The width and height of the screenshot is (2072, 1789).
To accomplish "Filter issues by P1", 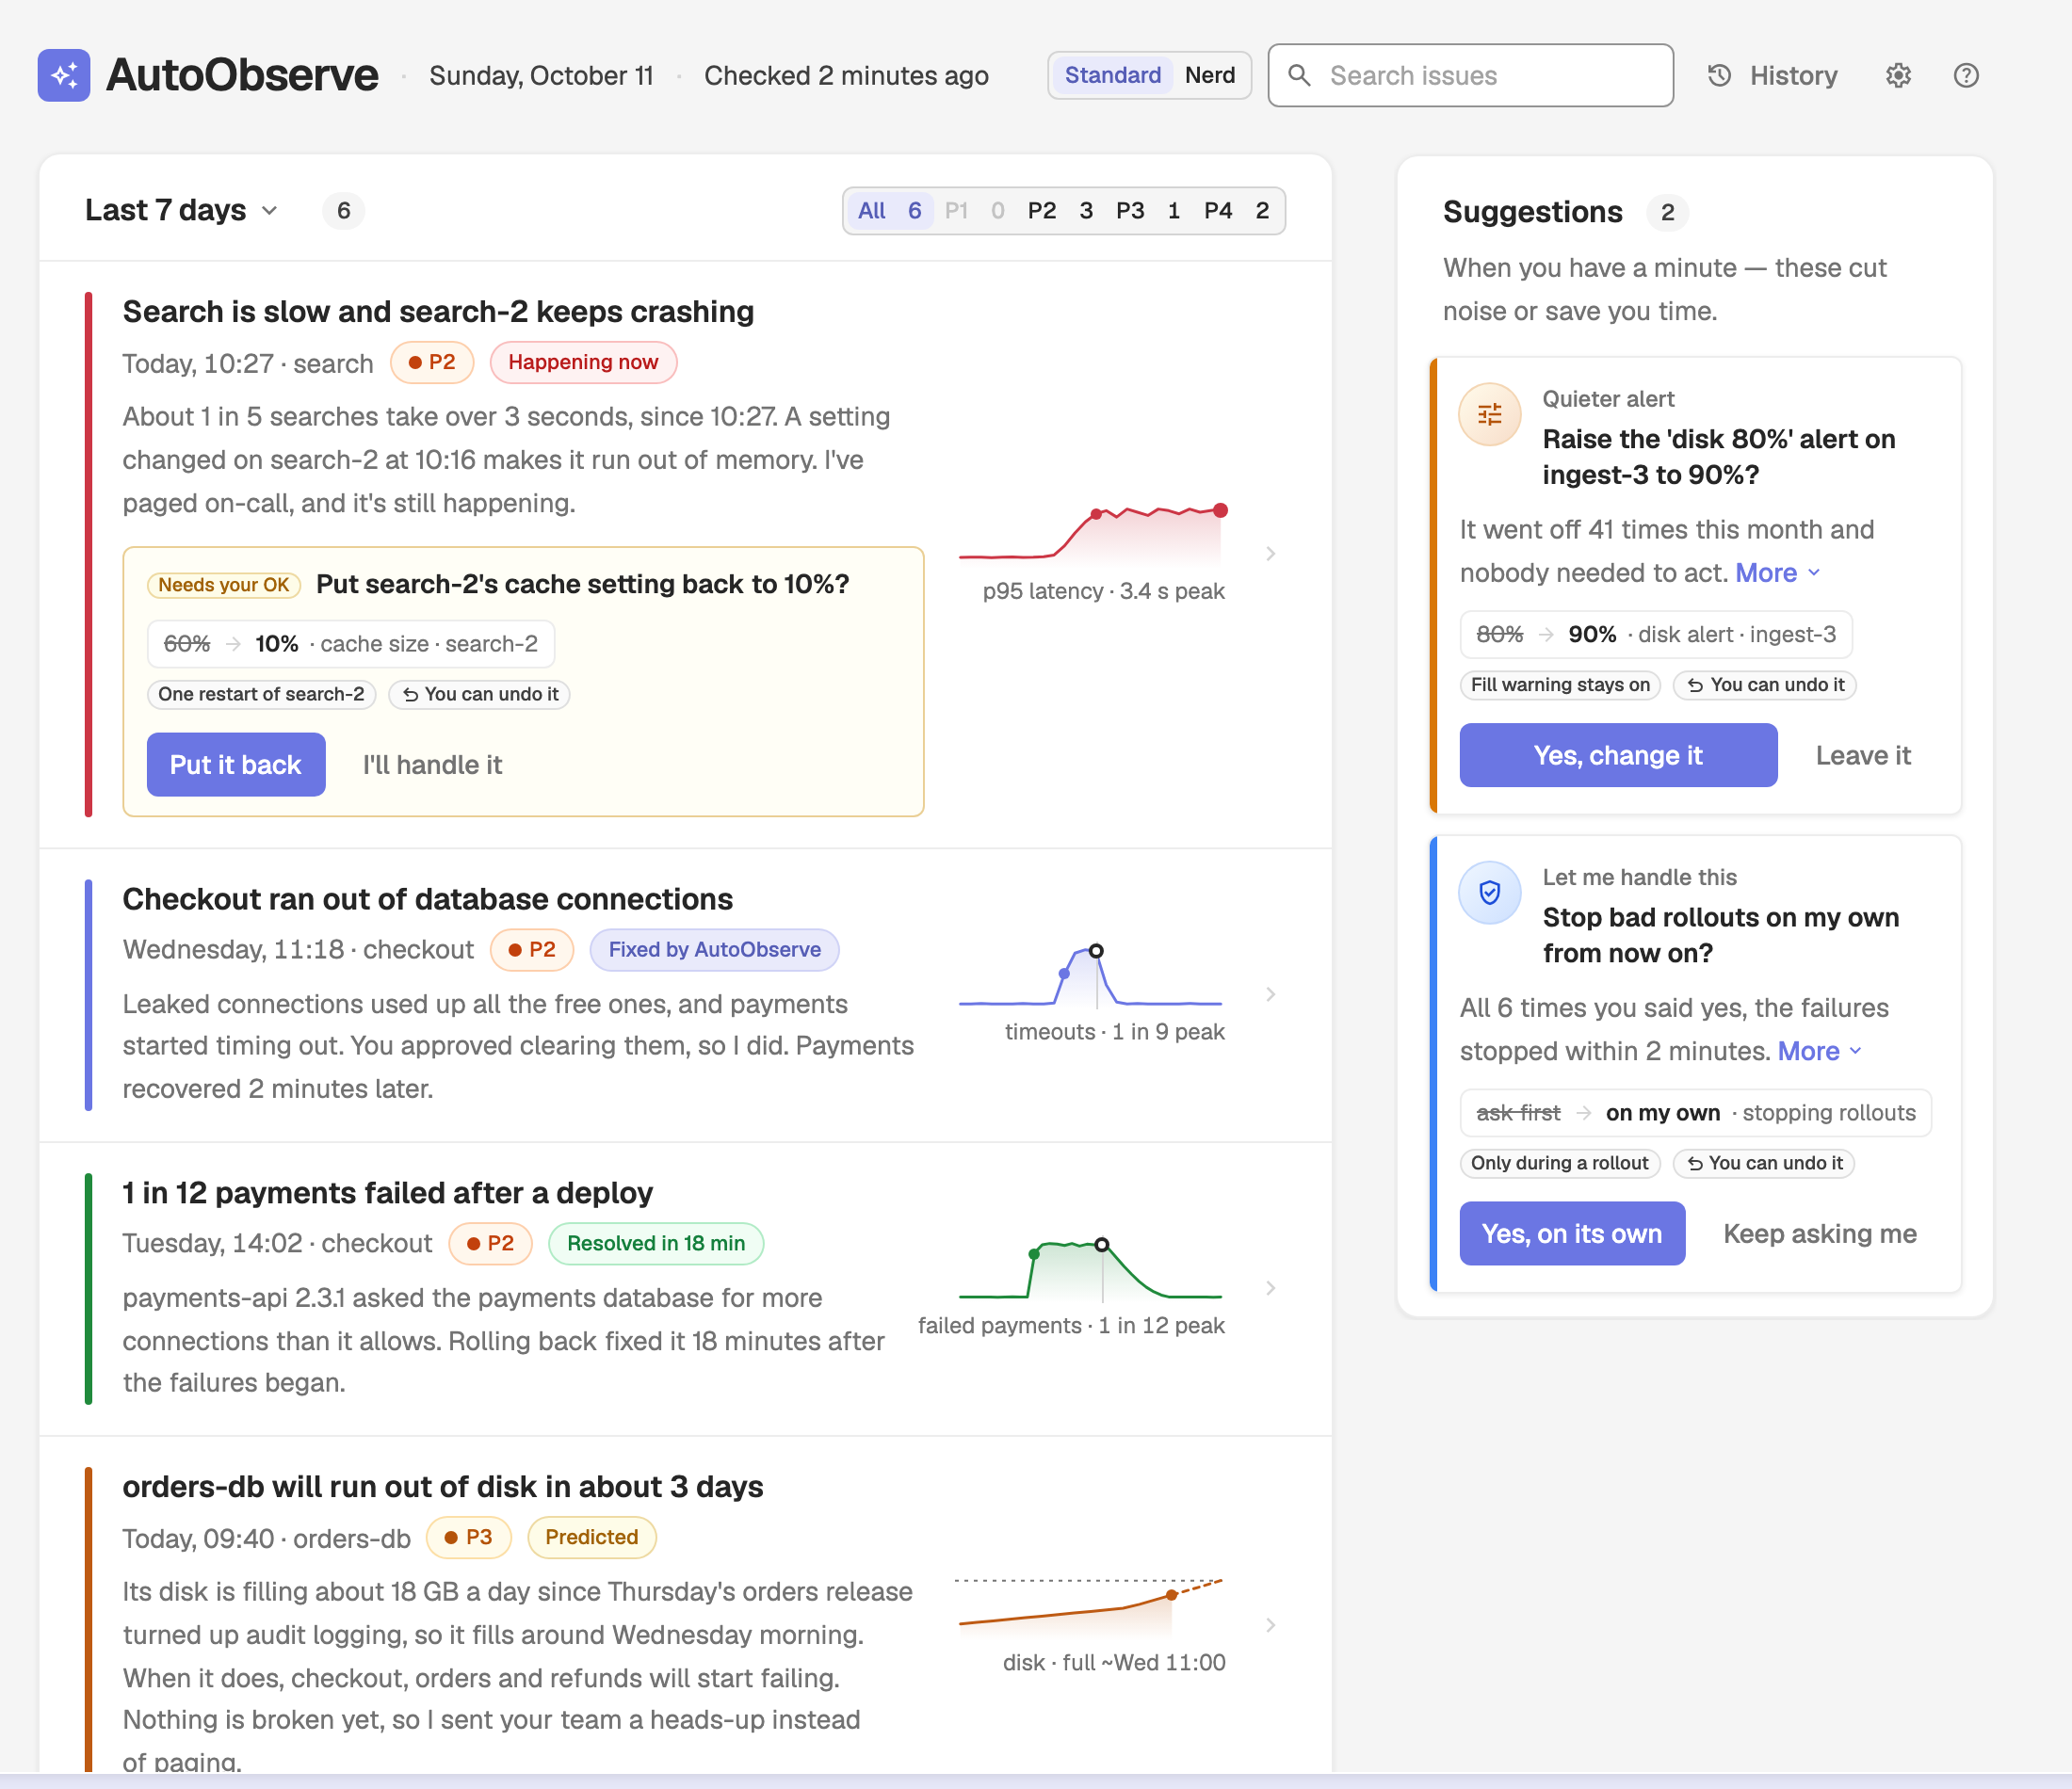I will tap(975, 211).
